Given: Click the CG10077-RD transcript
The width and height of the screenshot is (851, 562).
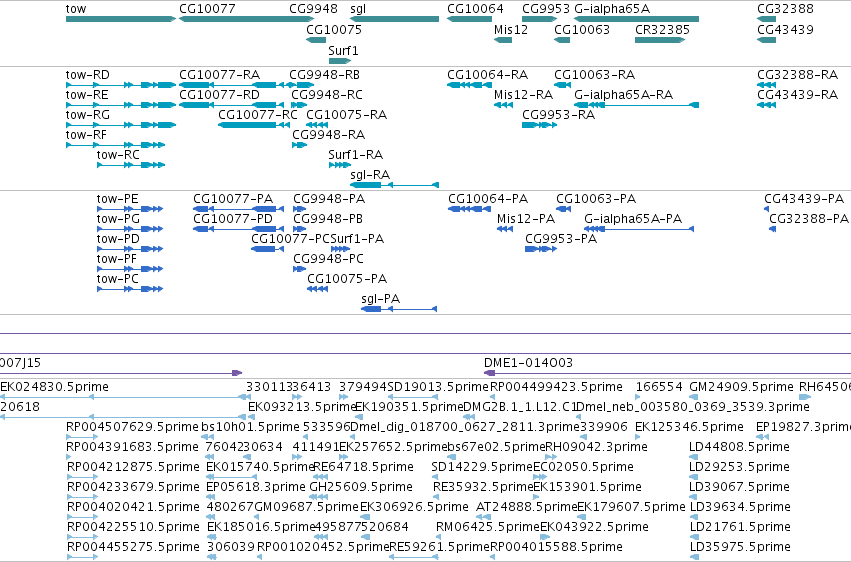Looking at the screenshot, I should 234,105.
